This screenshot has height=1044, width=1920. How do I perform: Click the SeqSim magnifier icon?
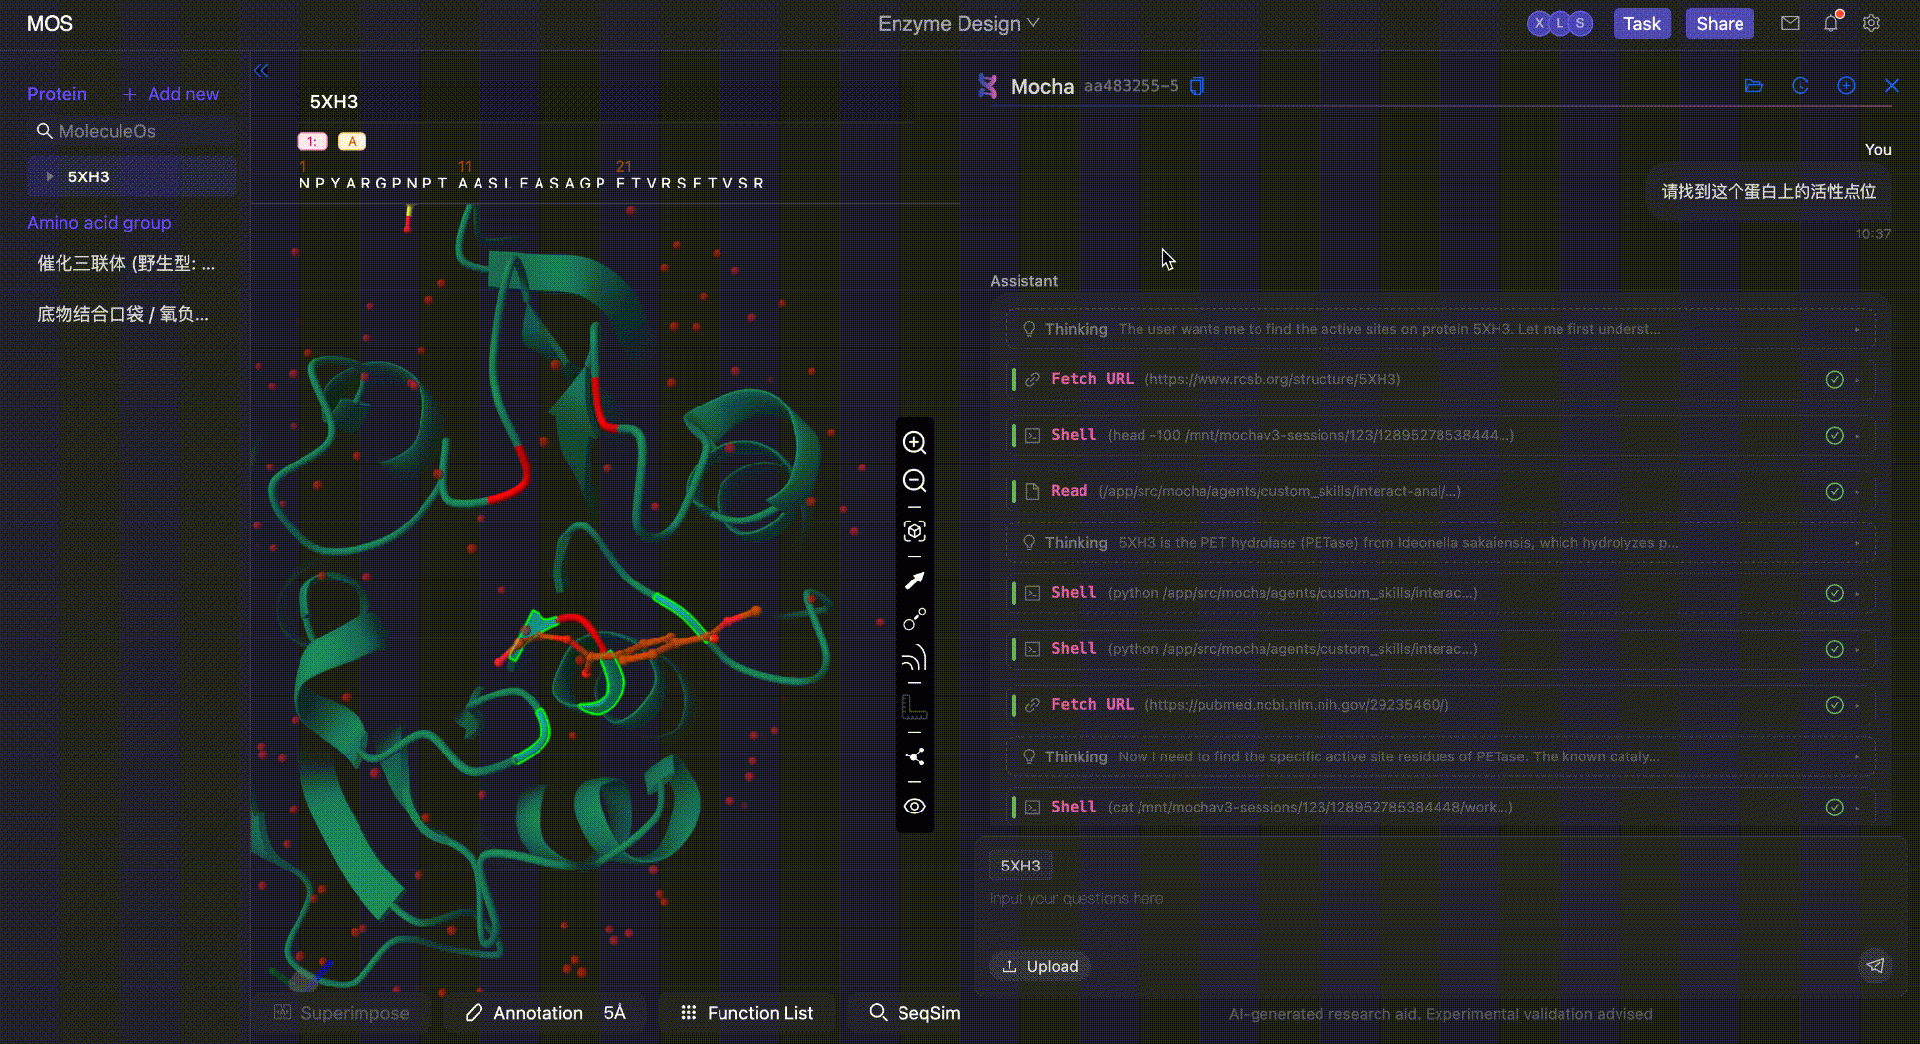point(878,1012)
